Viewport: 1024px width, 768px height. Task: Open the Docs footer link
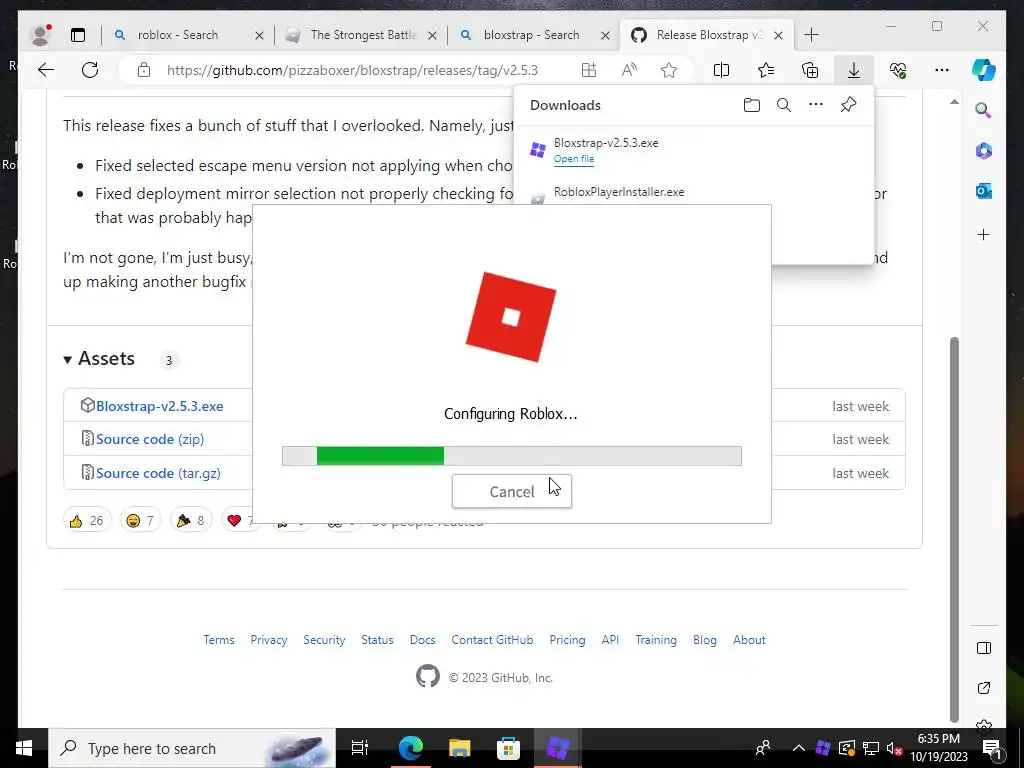423,640
